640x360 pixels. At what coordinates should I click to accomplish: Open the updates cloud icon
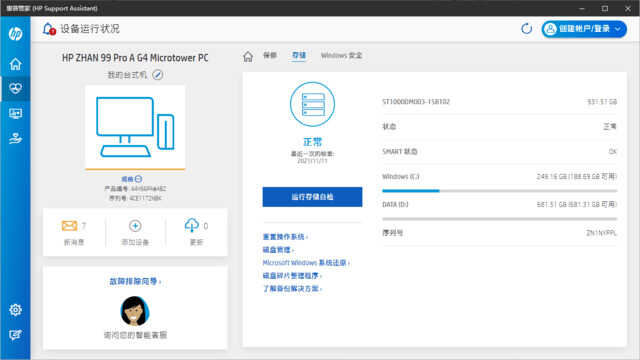pos(192,225)
